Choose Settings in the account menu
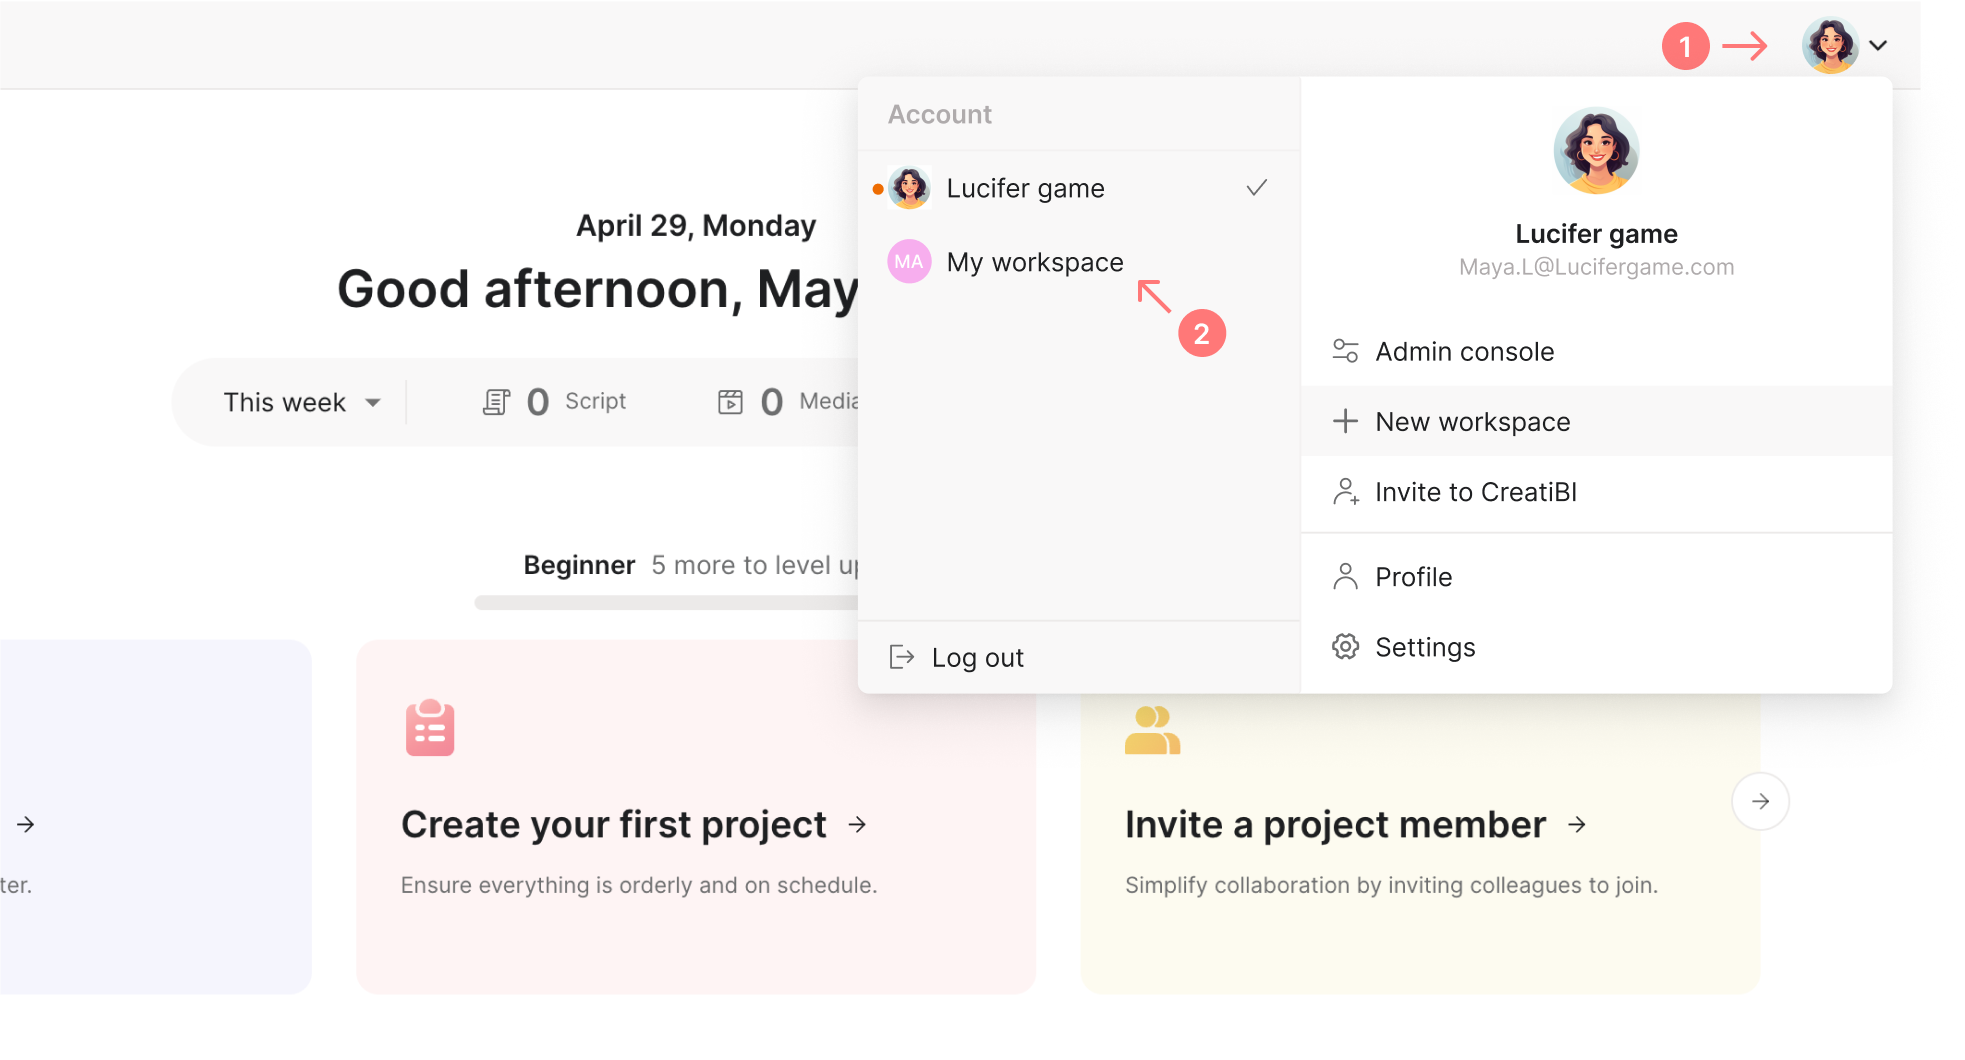The width and height of the screenshot is (1965, 1060). click(1425, 647)
